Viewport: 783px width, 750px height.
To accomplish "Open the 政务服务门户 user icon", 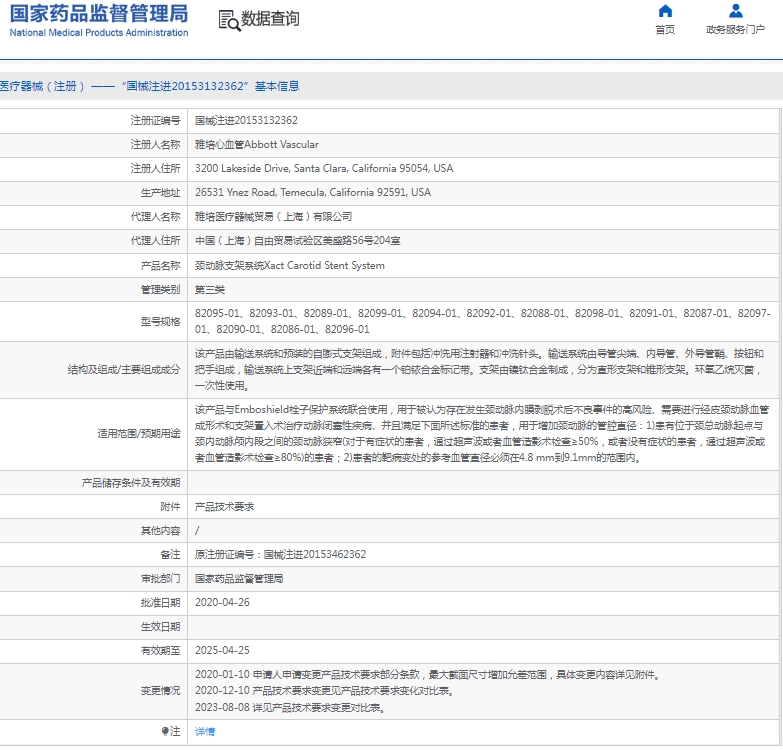I will [736, 10].
